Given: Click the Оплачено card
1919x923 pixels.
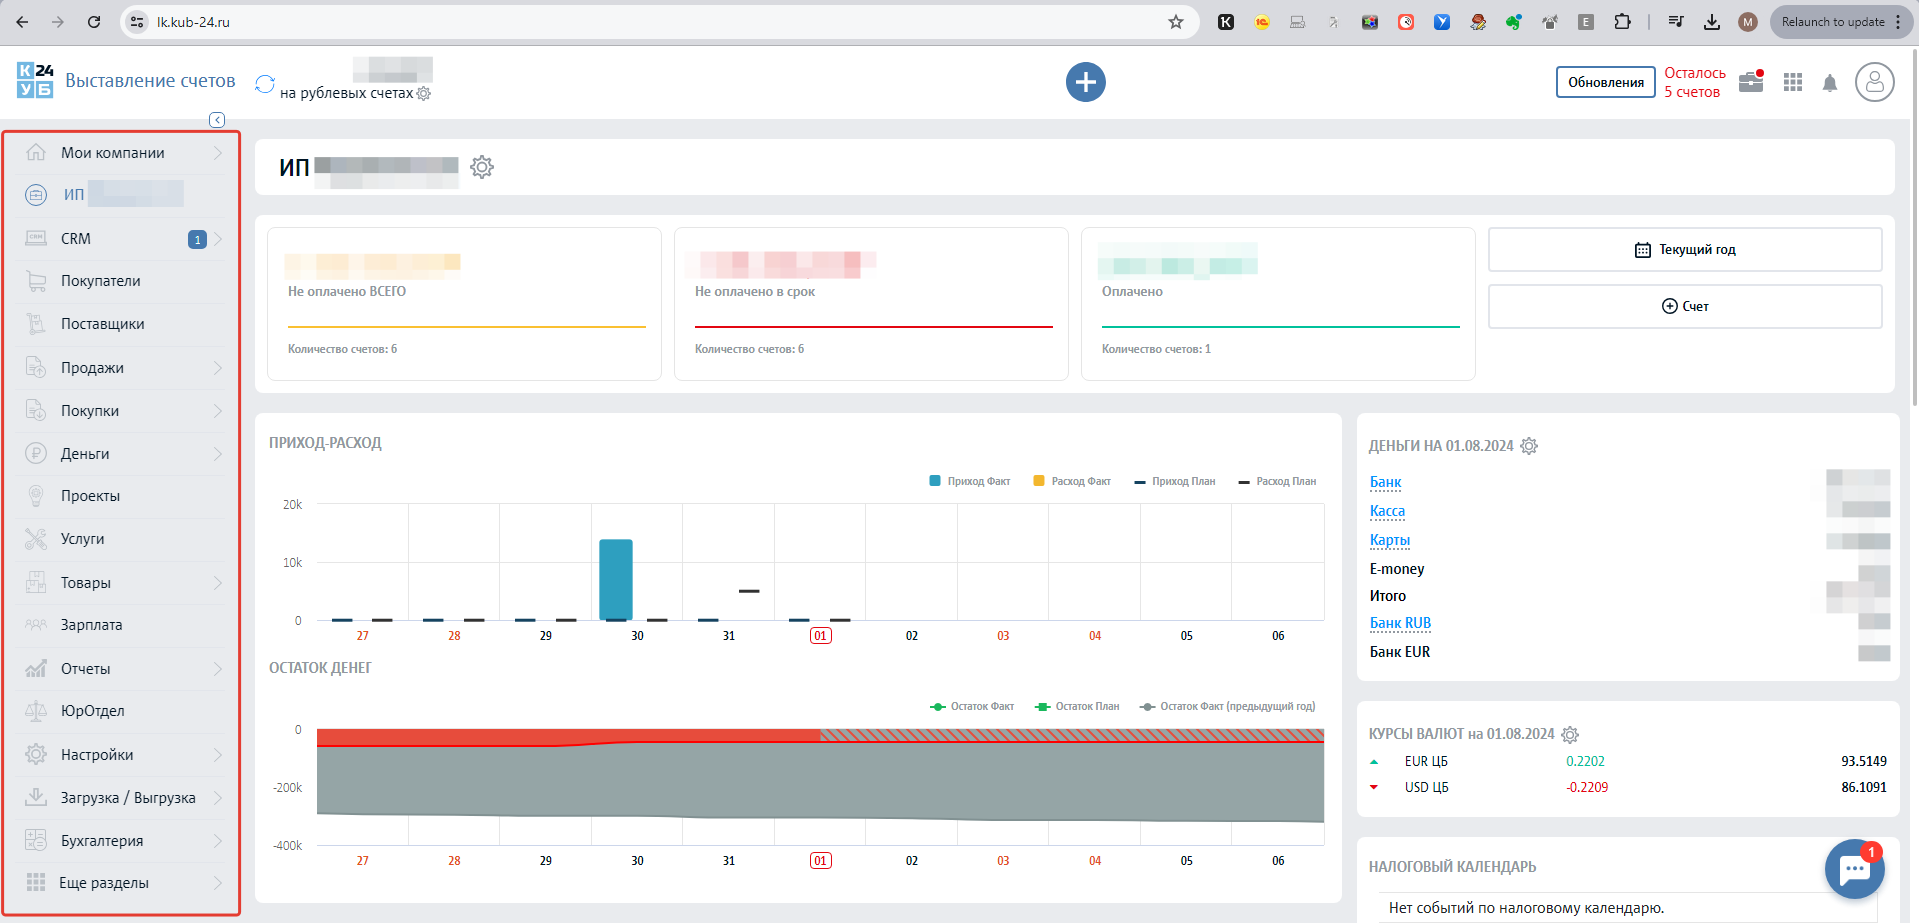Looking at the screenshot, I should [1278, 304].
